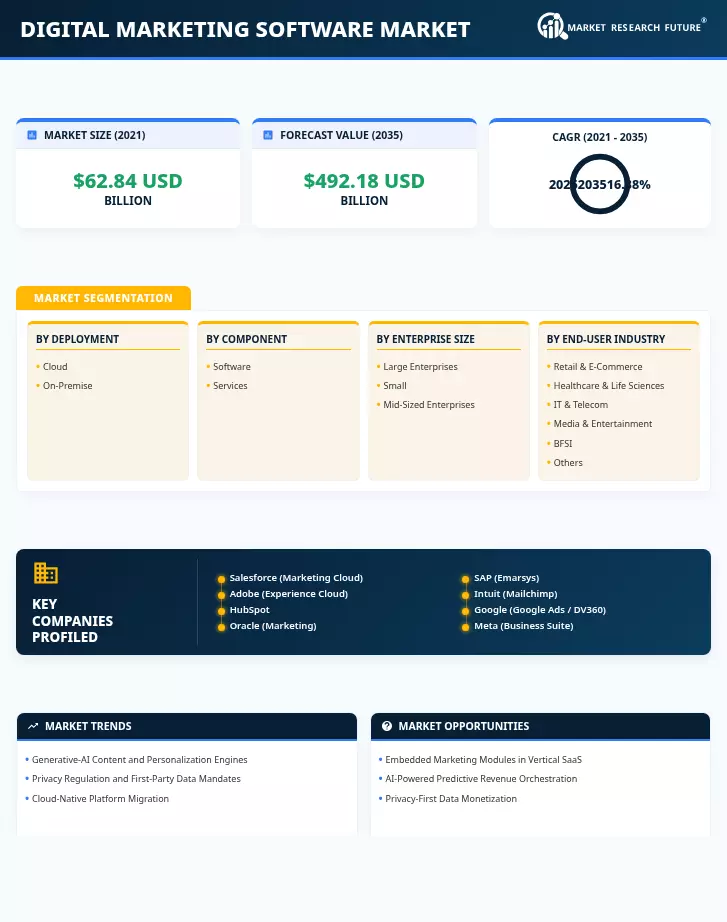Click the Mid-Sized Enterprises item
Viewport: 727px width, 922px height.
pos(429,405)
